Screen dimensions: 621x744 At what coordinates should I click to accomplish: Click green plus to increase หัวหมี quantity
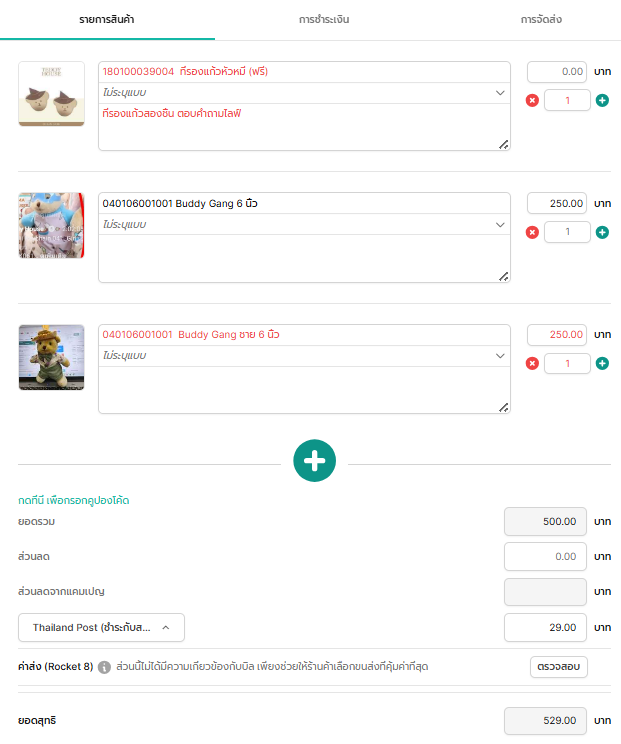pos(602,100)
